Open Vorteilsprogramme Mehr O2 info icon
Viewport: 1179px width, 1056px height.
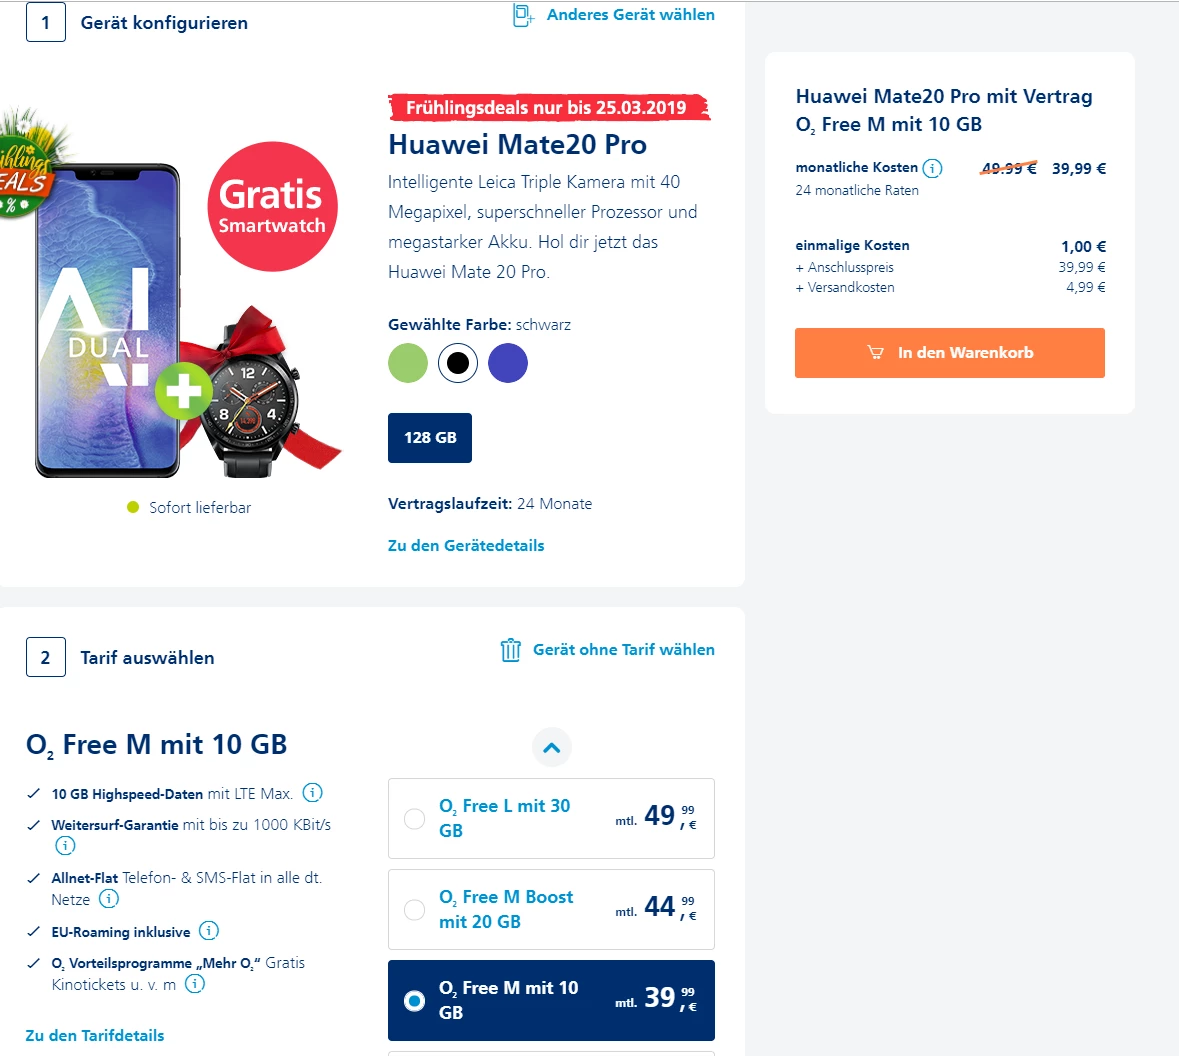pyautogui.click(x=195, y=983)
